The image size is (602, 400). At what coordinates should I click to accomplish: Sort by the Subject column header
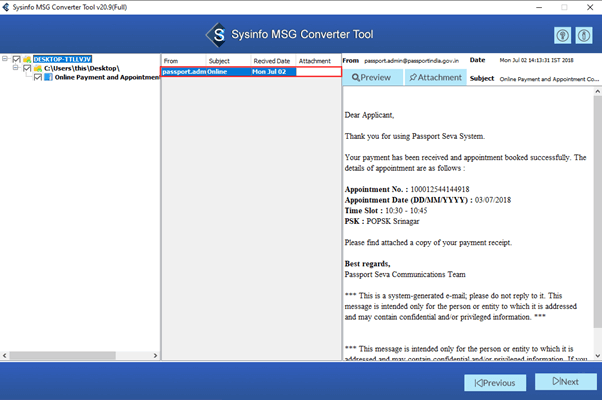(228, 61)
